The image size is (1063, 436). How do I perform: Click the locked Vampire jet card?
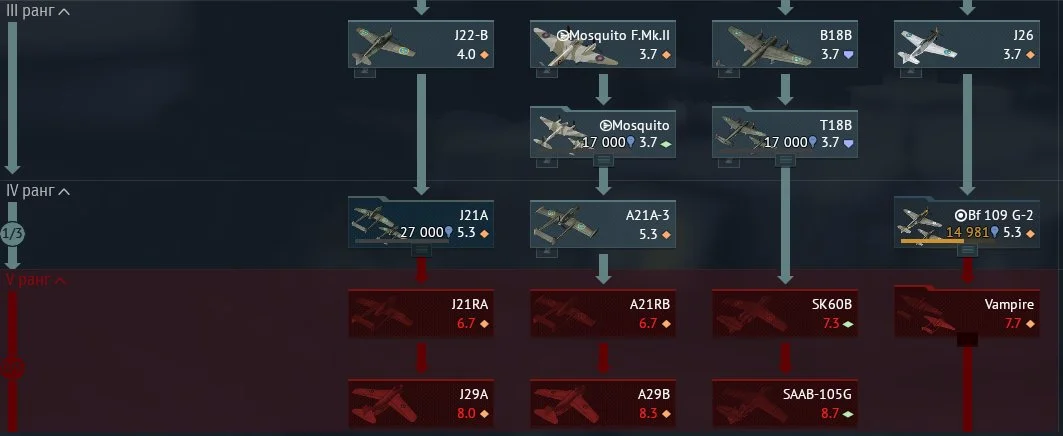pyautogui.click(x=966, y=312)
